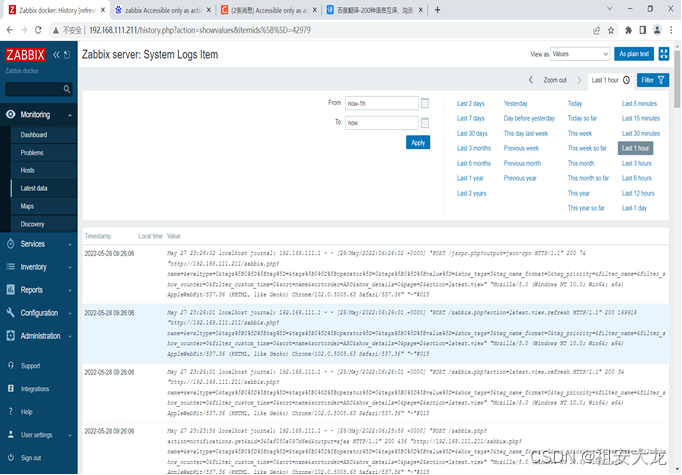Select Previous month range

tap(522, 164)
